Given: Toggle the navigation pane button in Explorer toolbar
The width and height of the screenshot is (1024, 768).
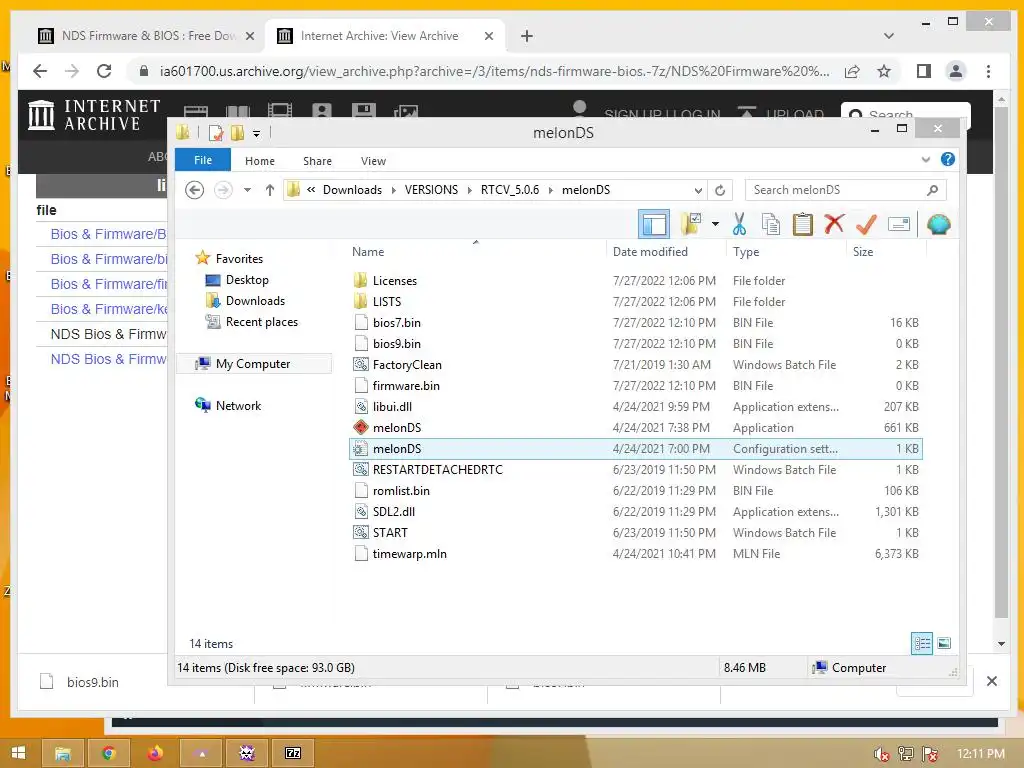Looking at the screenshot, I should pos(654,225).
